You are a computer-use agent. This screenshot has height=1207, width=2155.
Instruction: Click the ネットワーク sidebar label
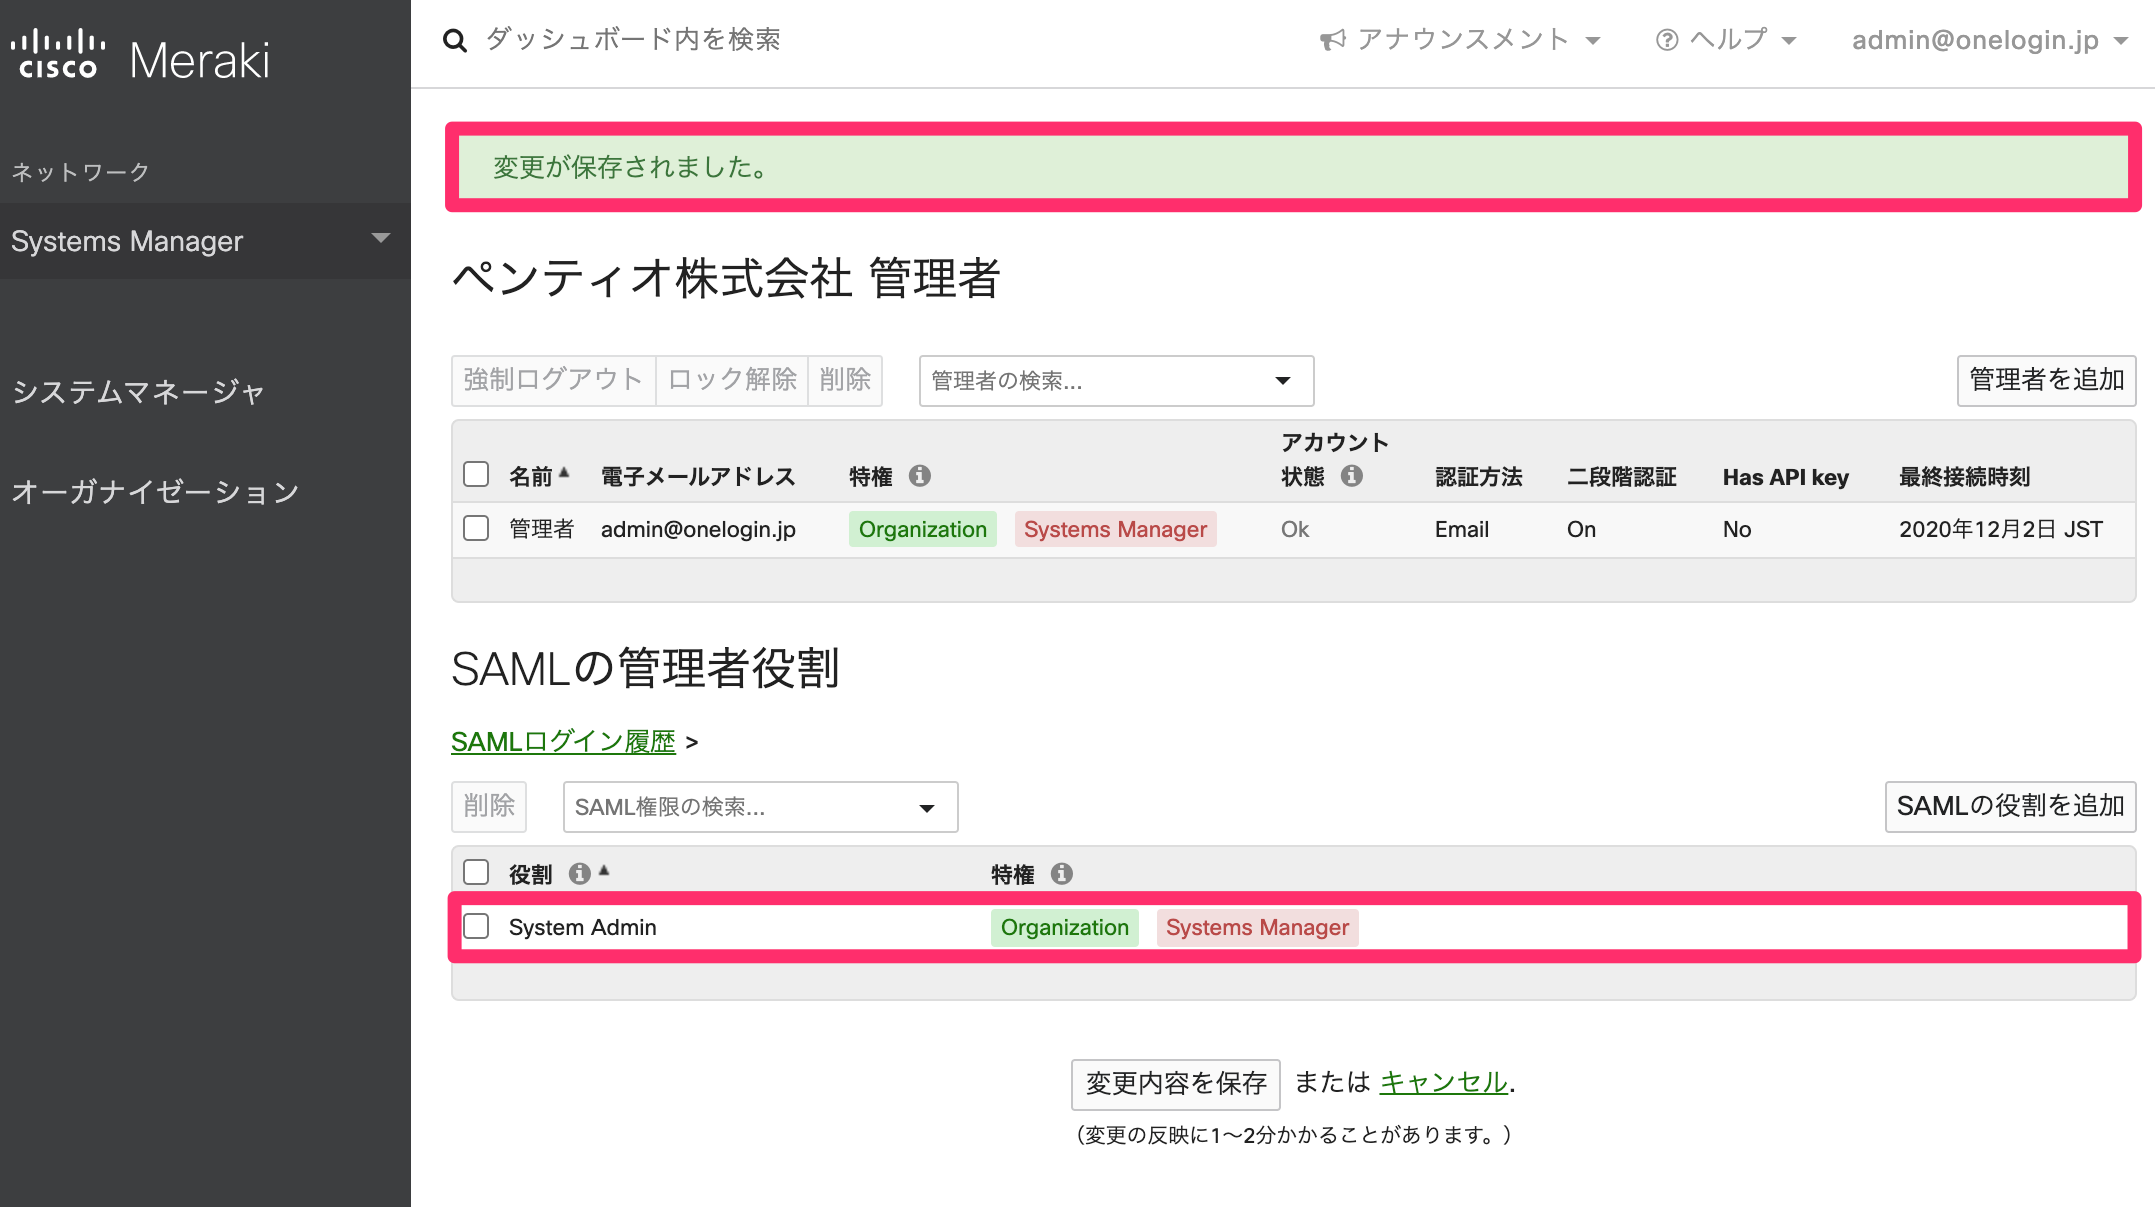[x=80, y=172]
